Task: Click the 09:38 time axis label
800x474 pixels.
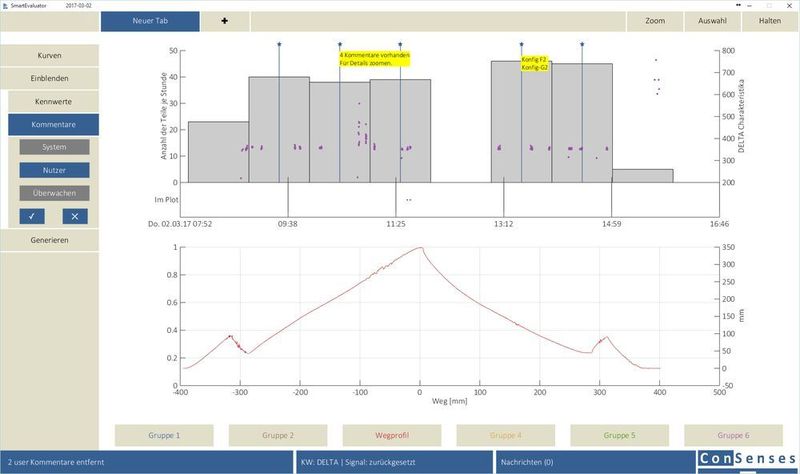Action: pyautogui.click(x=288, y=223)
